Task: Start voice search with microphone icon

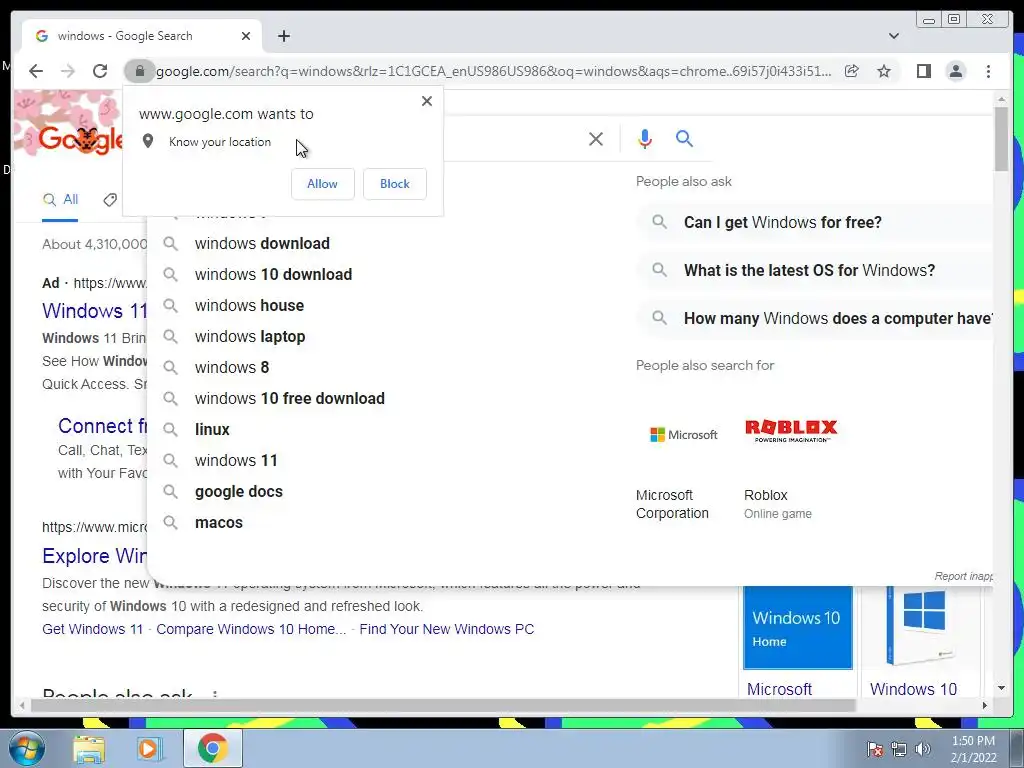Action: click(x=645, y=139)
